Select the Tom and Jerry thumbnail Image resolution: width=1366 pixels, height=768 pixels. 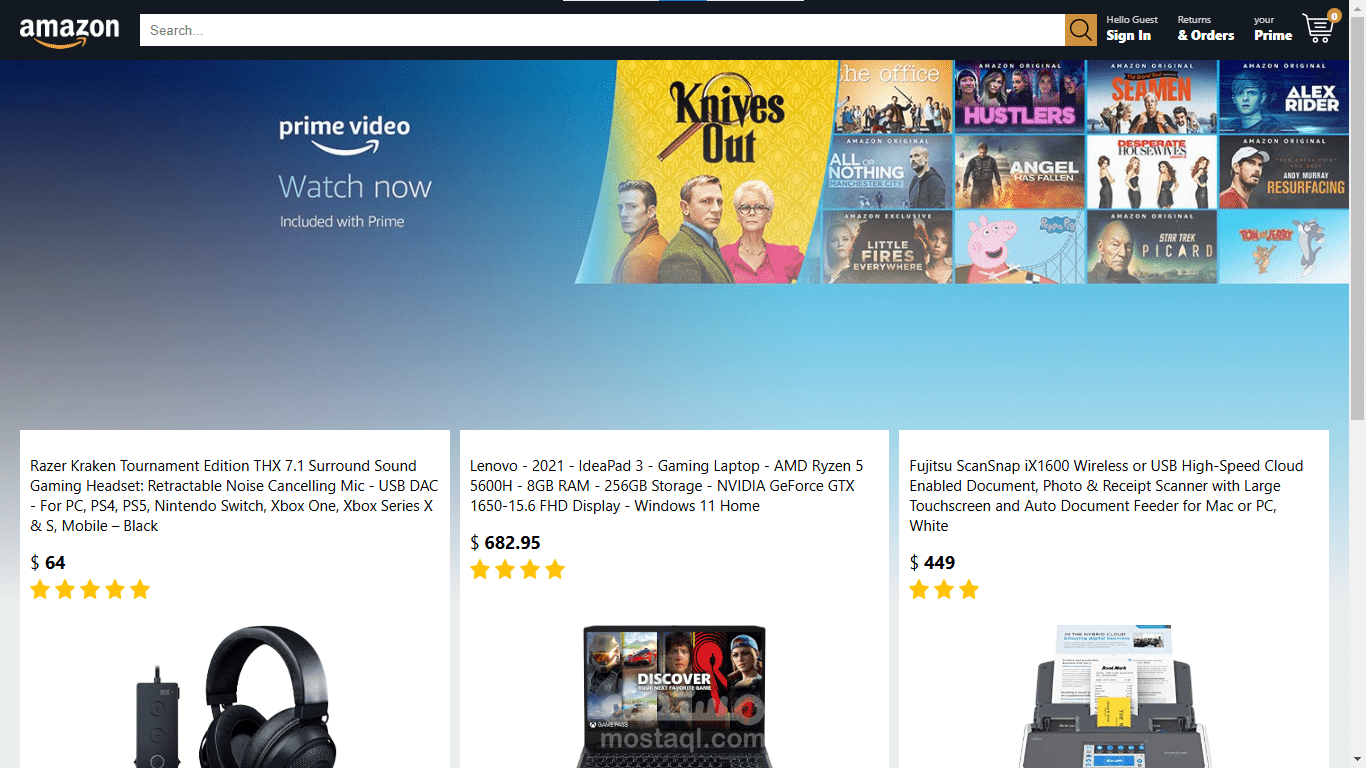tap(1284, 247)
